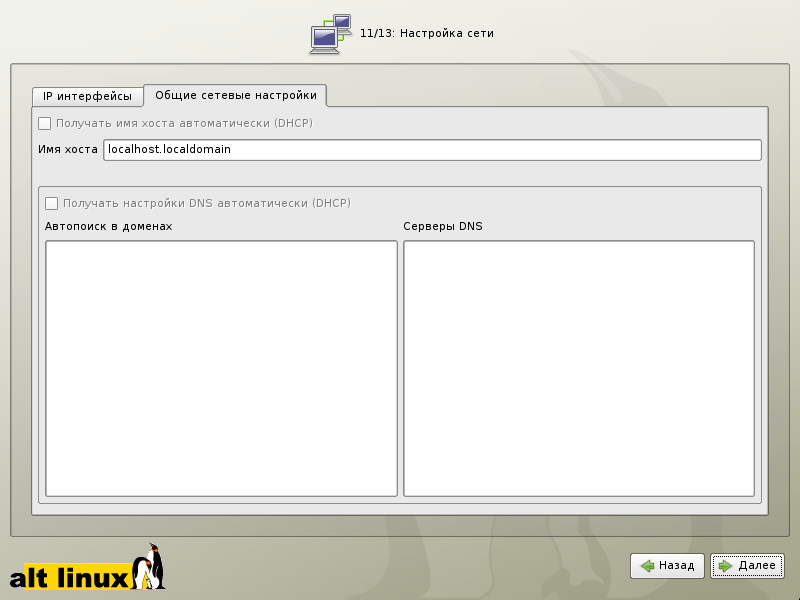Viewport: 800px width, 600px height.
Task: Proceed with the Далее button
Action: point(747,566)
